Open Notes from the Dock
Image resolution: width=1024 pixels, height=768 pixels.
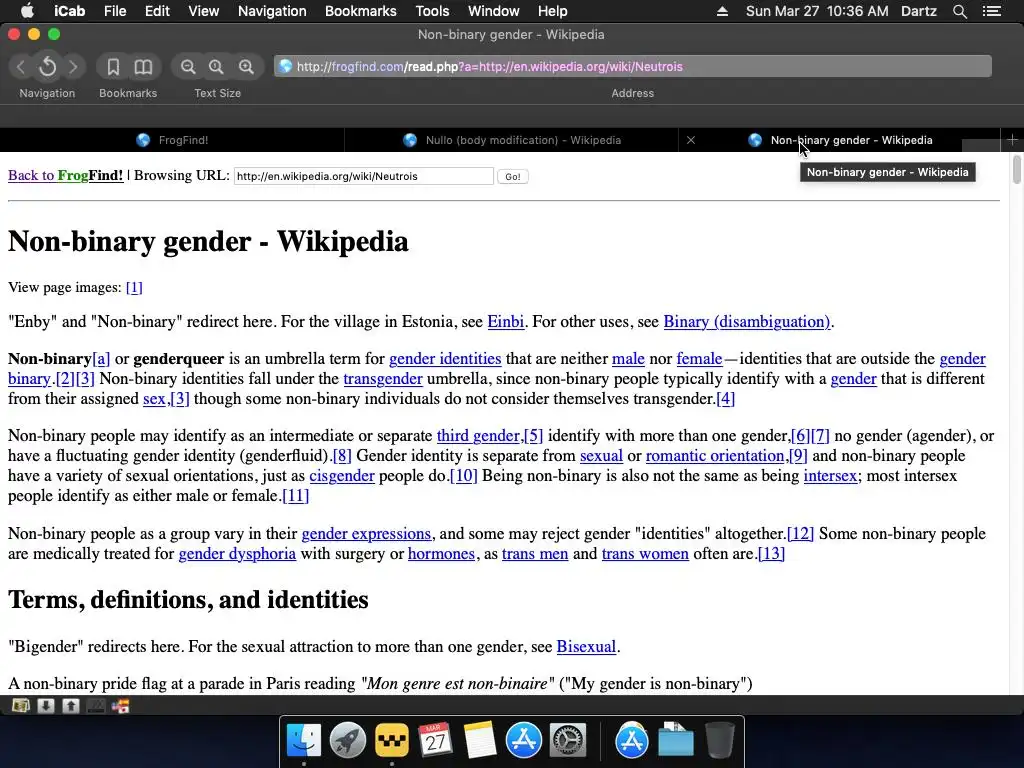tap(479, 741)
